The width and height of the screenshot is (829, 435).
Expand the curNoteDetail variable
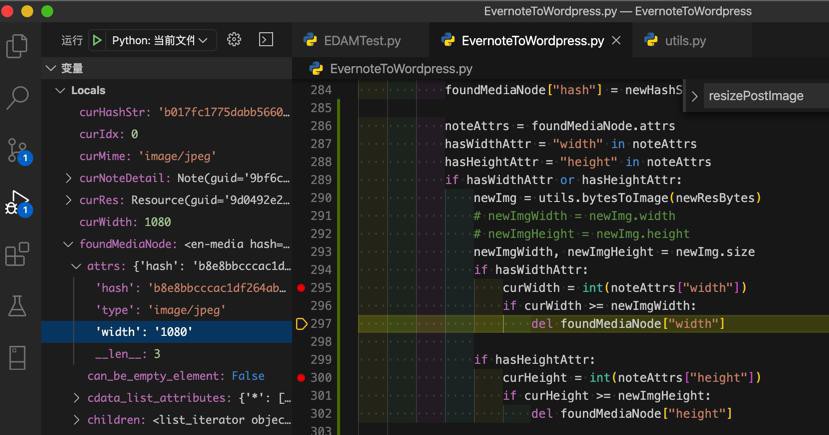(68, 178)
